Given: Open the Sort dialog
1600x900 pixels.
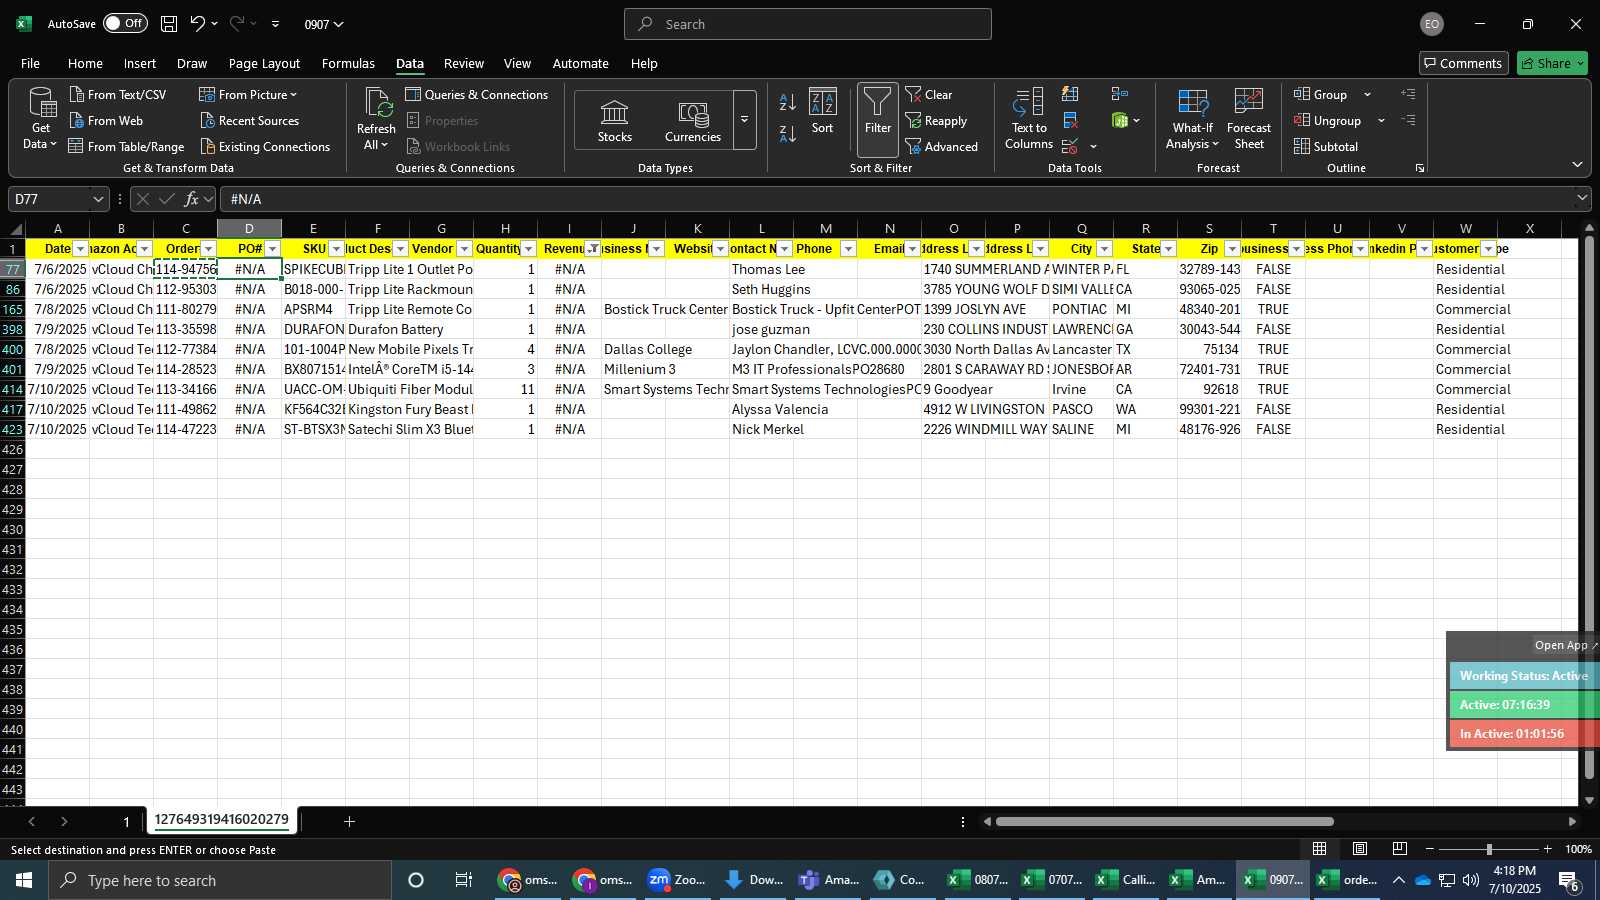Looking at the screenshot, I should (822, 111).
